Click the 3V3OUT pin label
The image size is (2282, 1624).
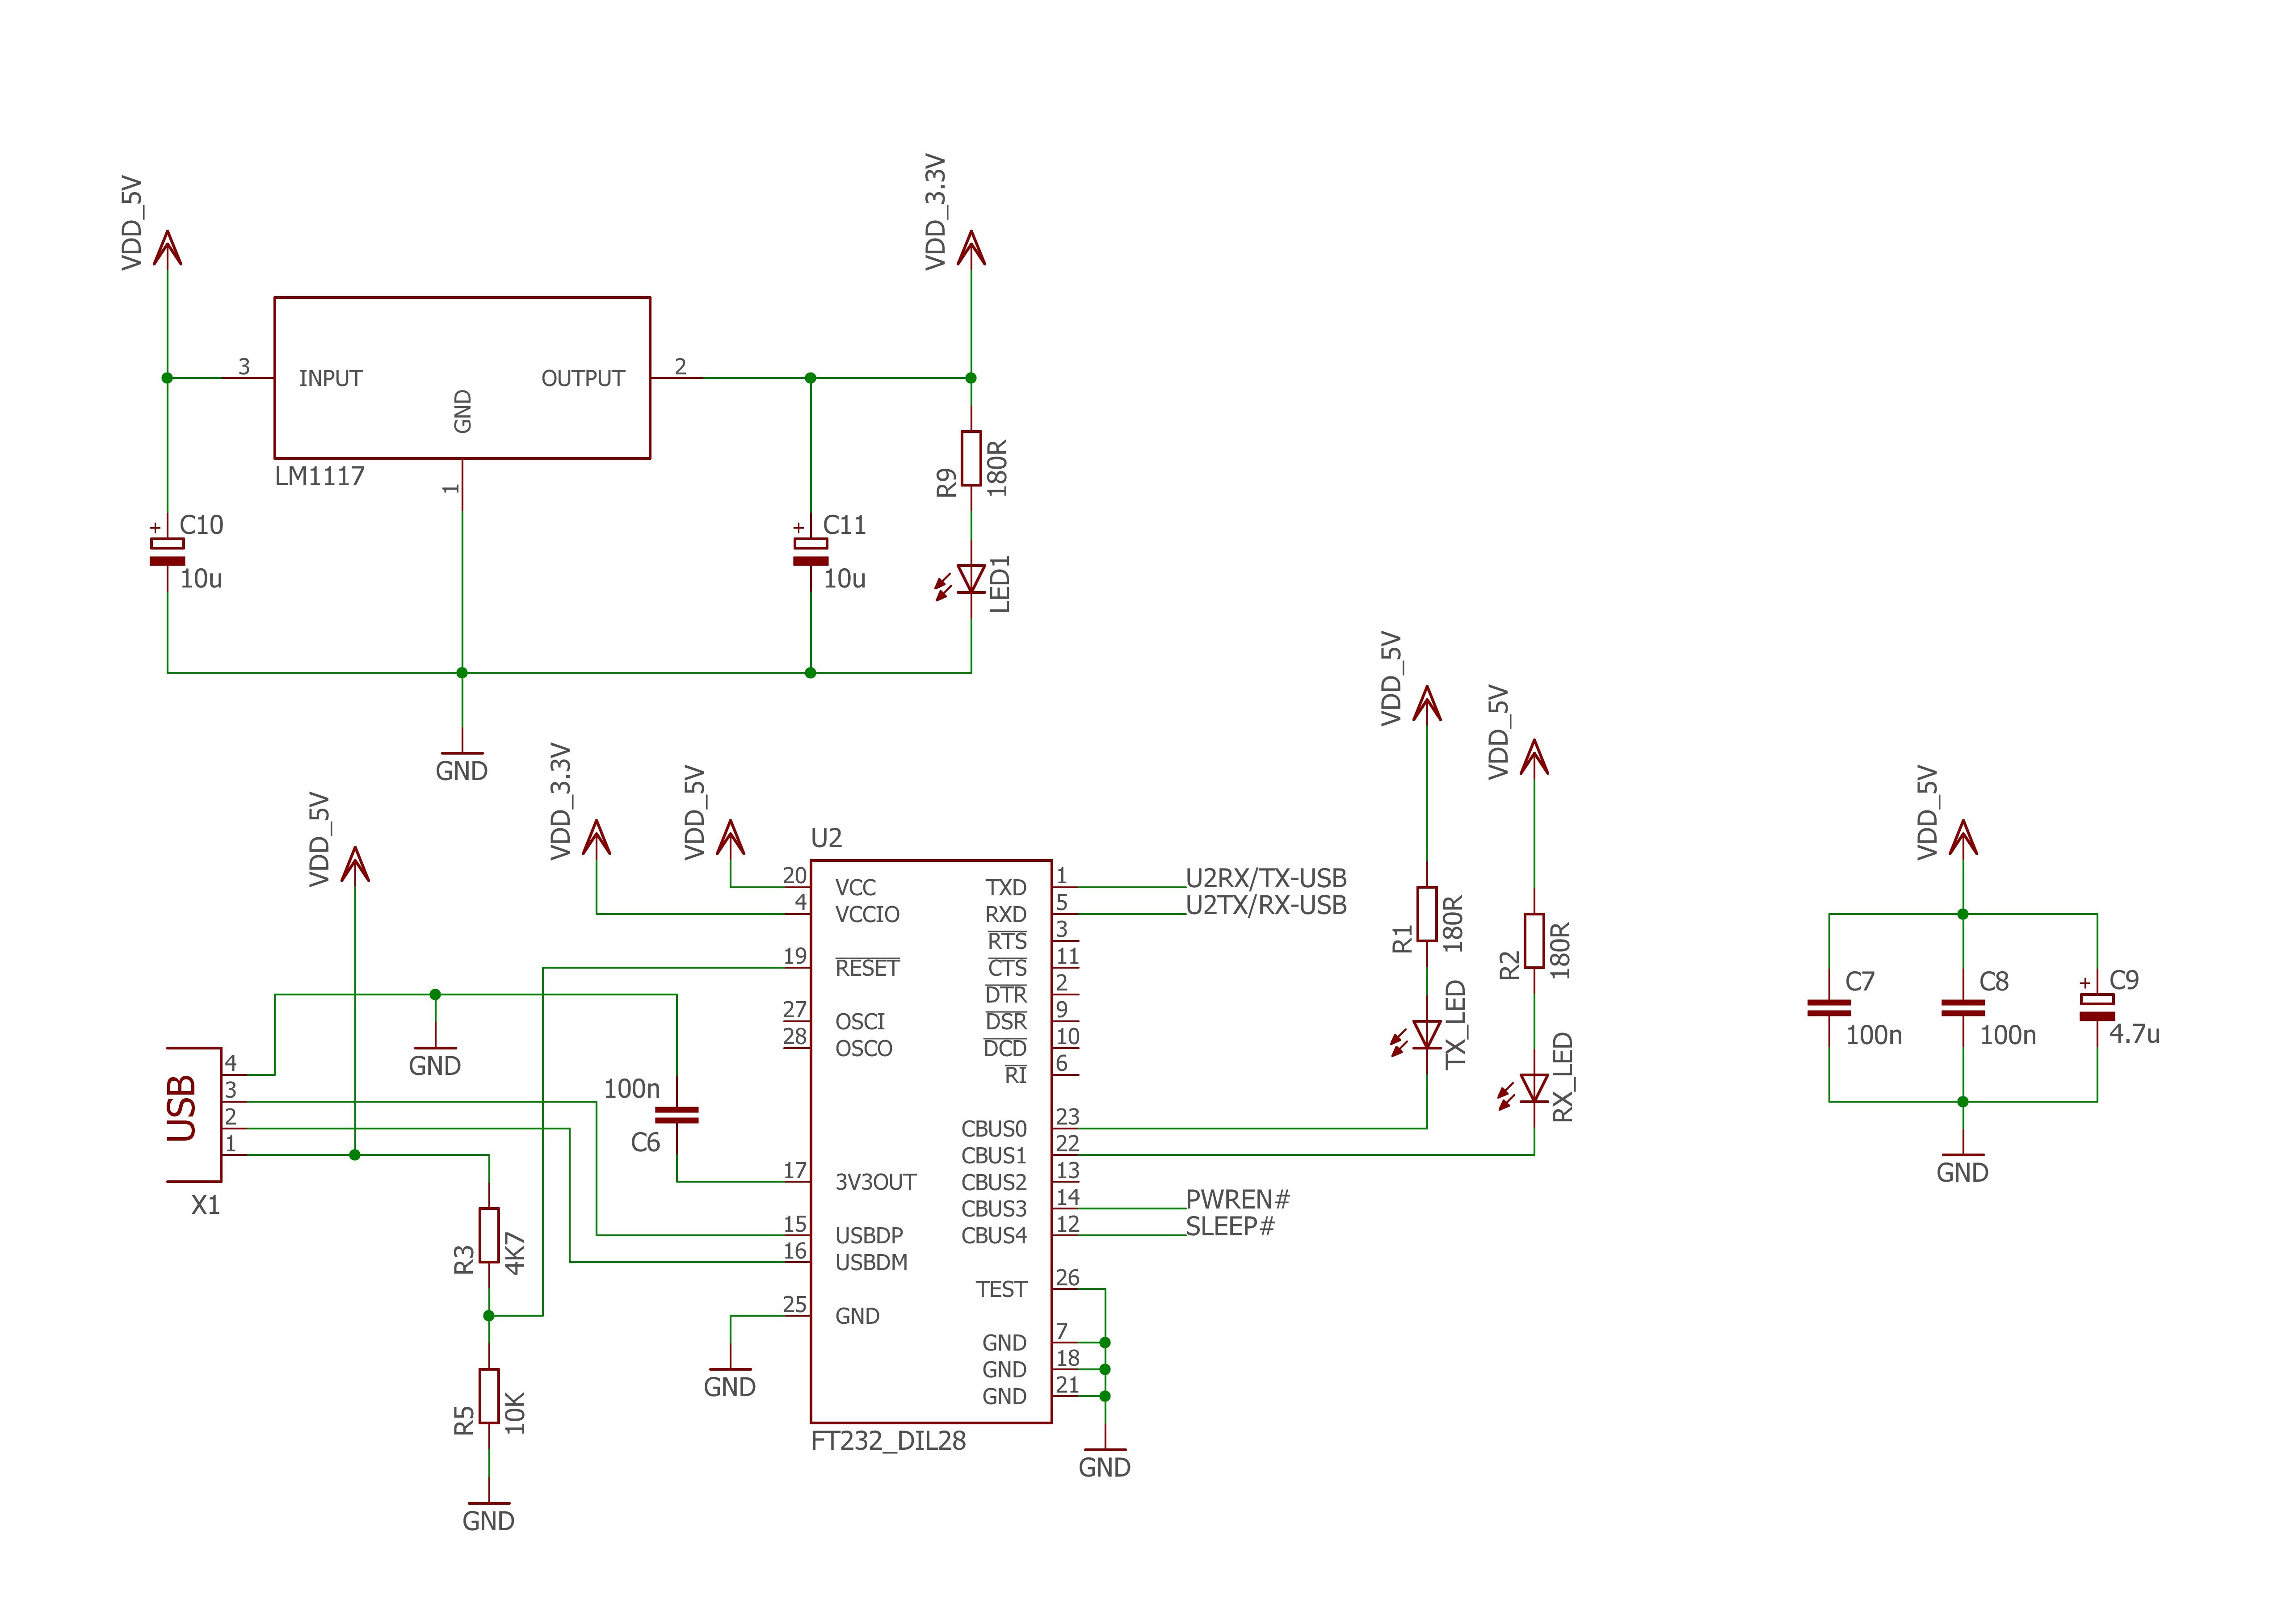point(876,1182)
